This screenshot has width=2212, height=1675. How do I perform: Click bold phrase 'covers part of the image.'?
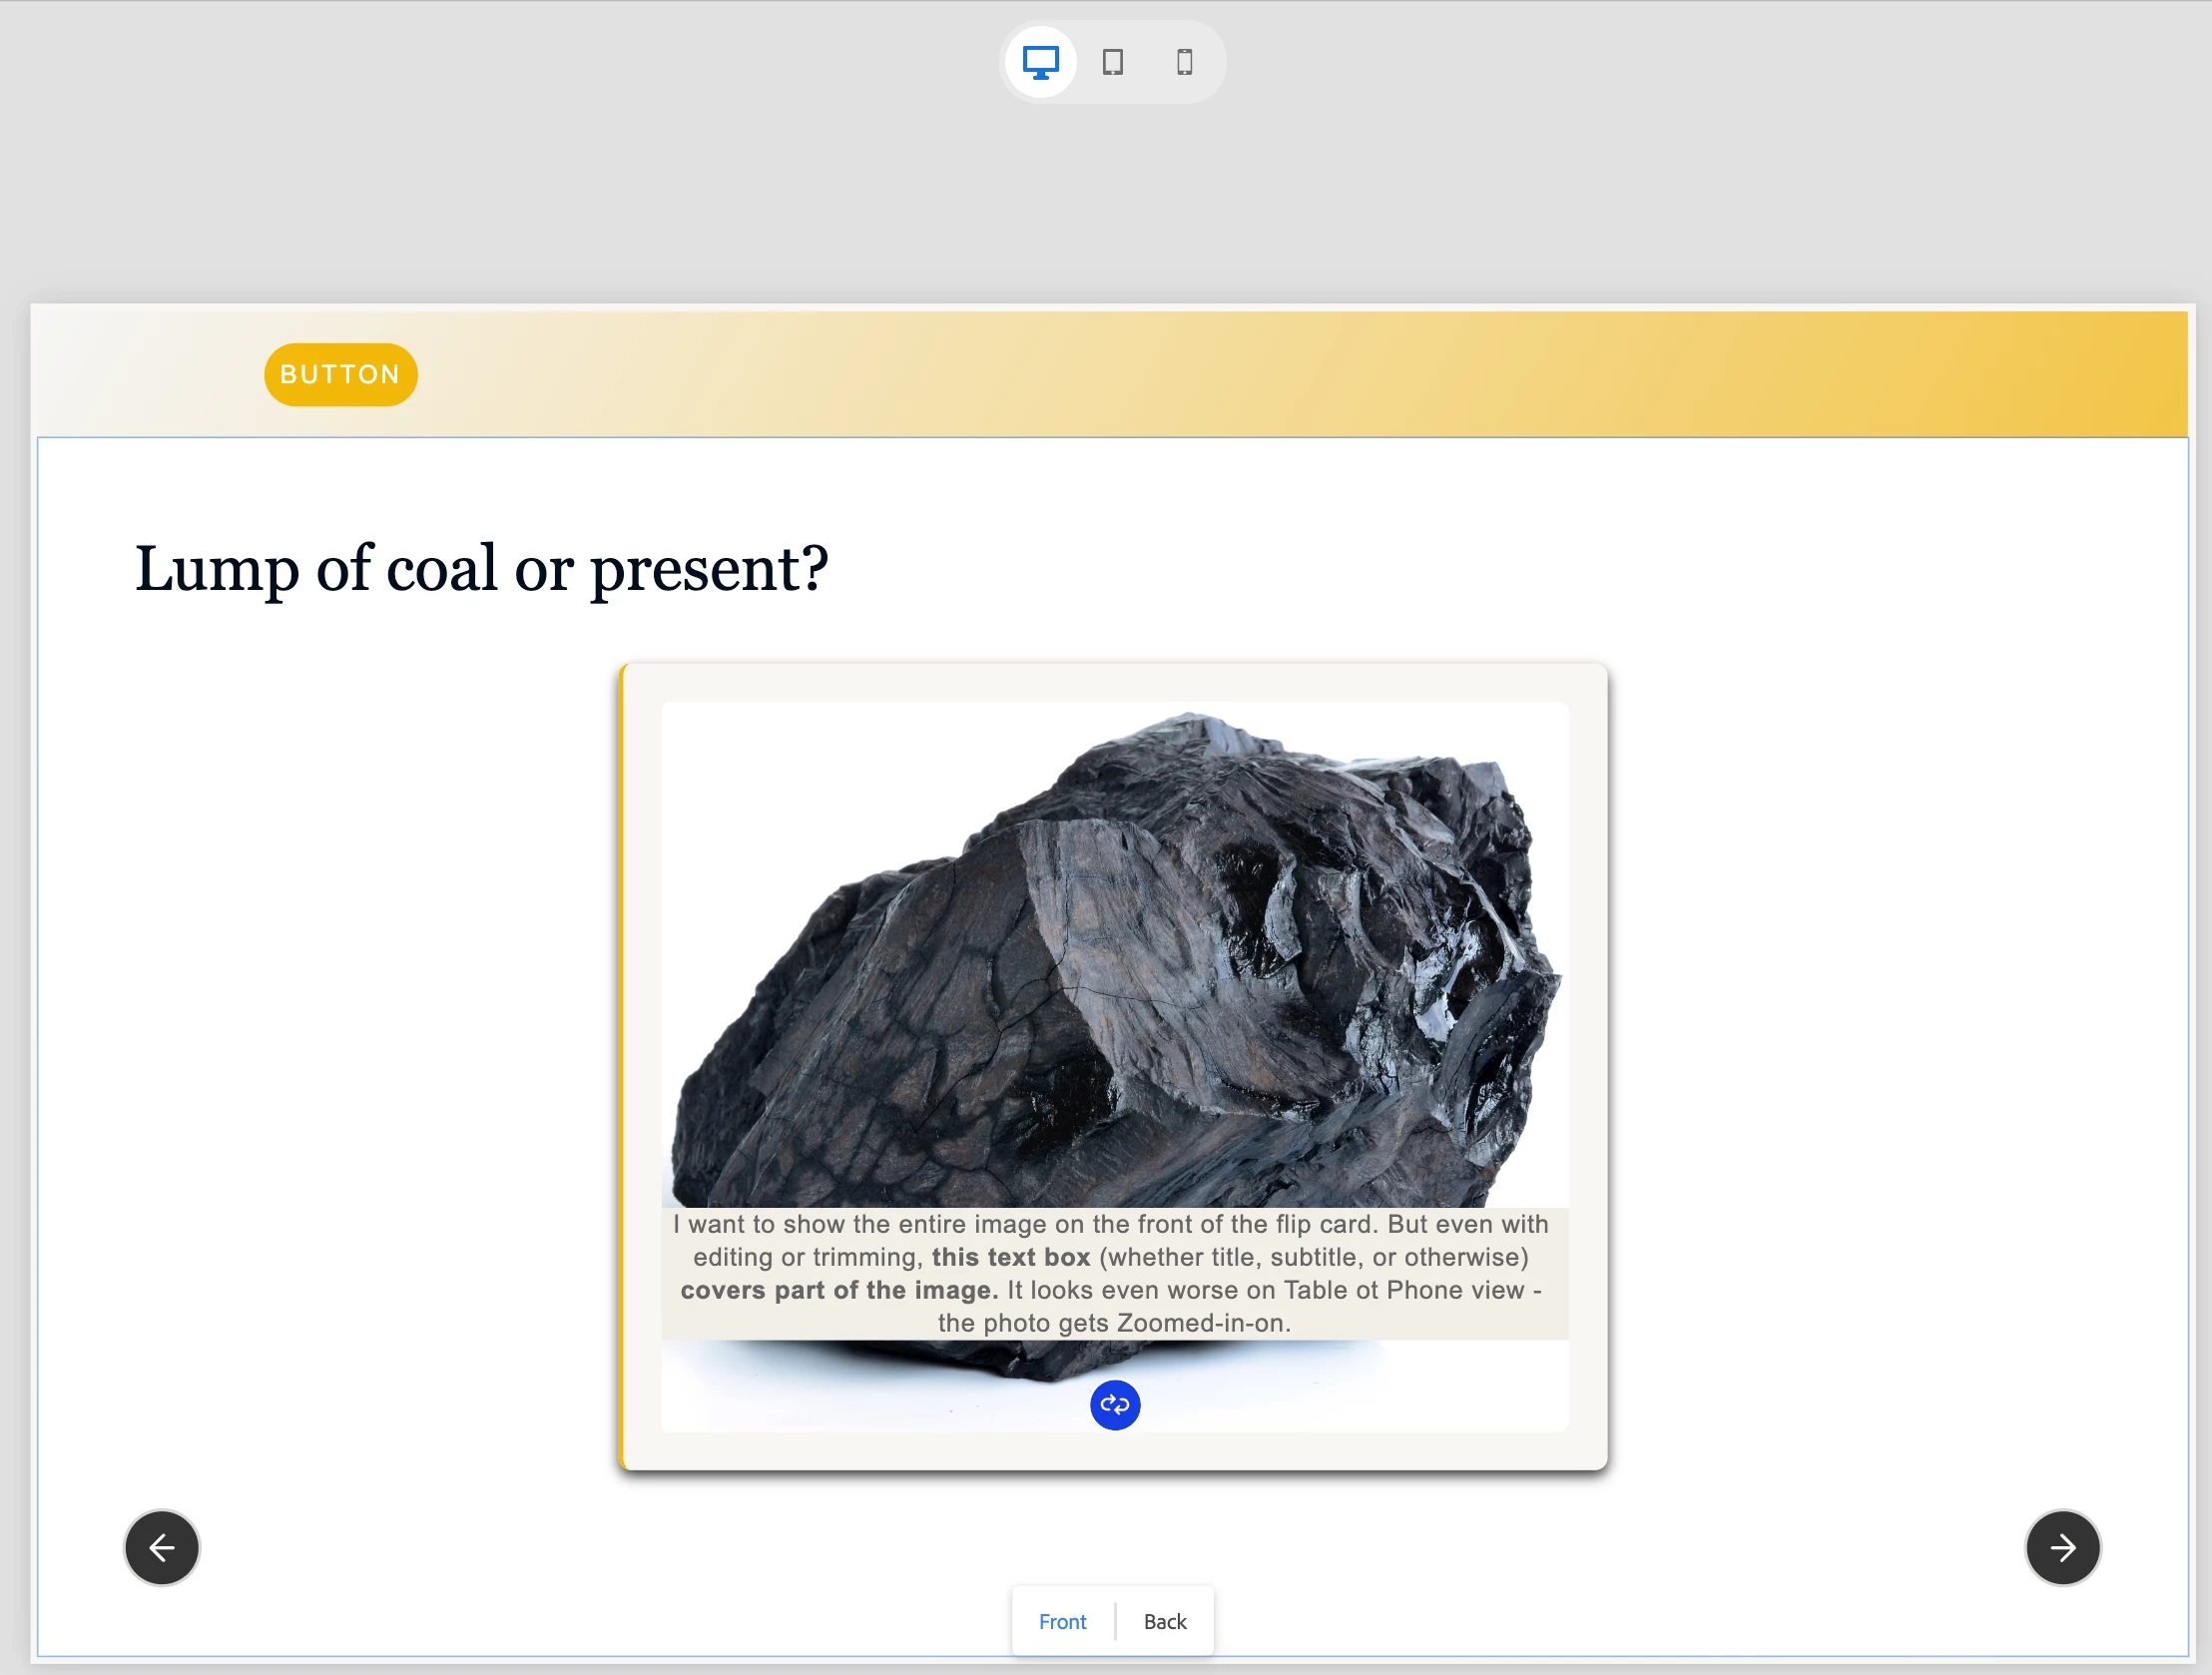pos(838,1290)
